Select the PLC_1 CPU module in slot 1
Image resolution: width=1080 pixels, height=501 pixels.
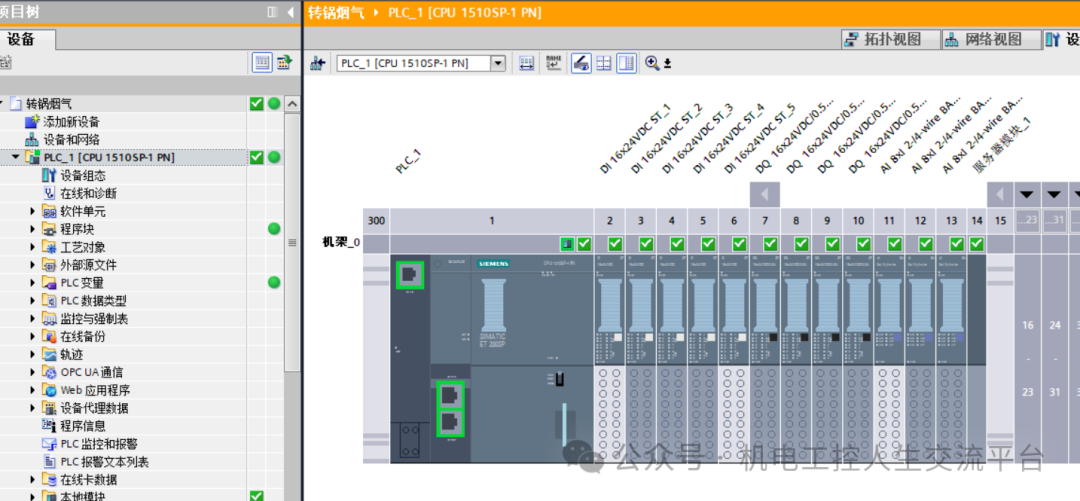[492, 358]
